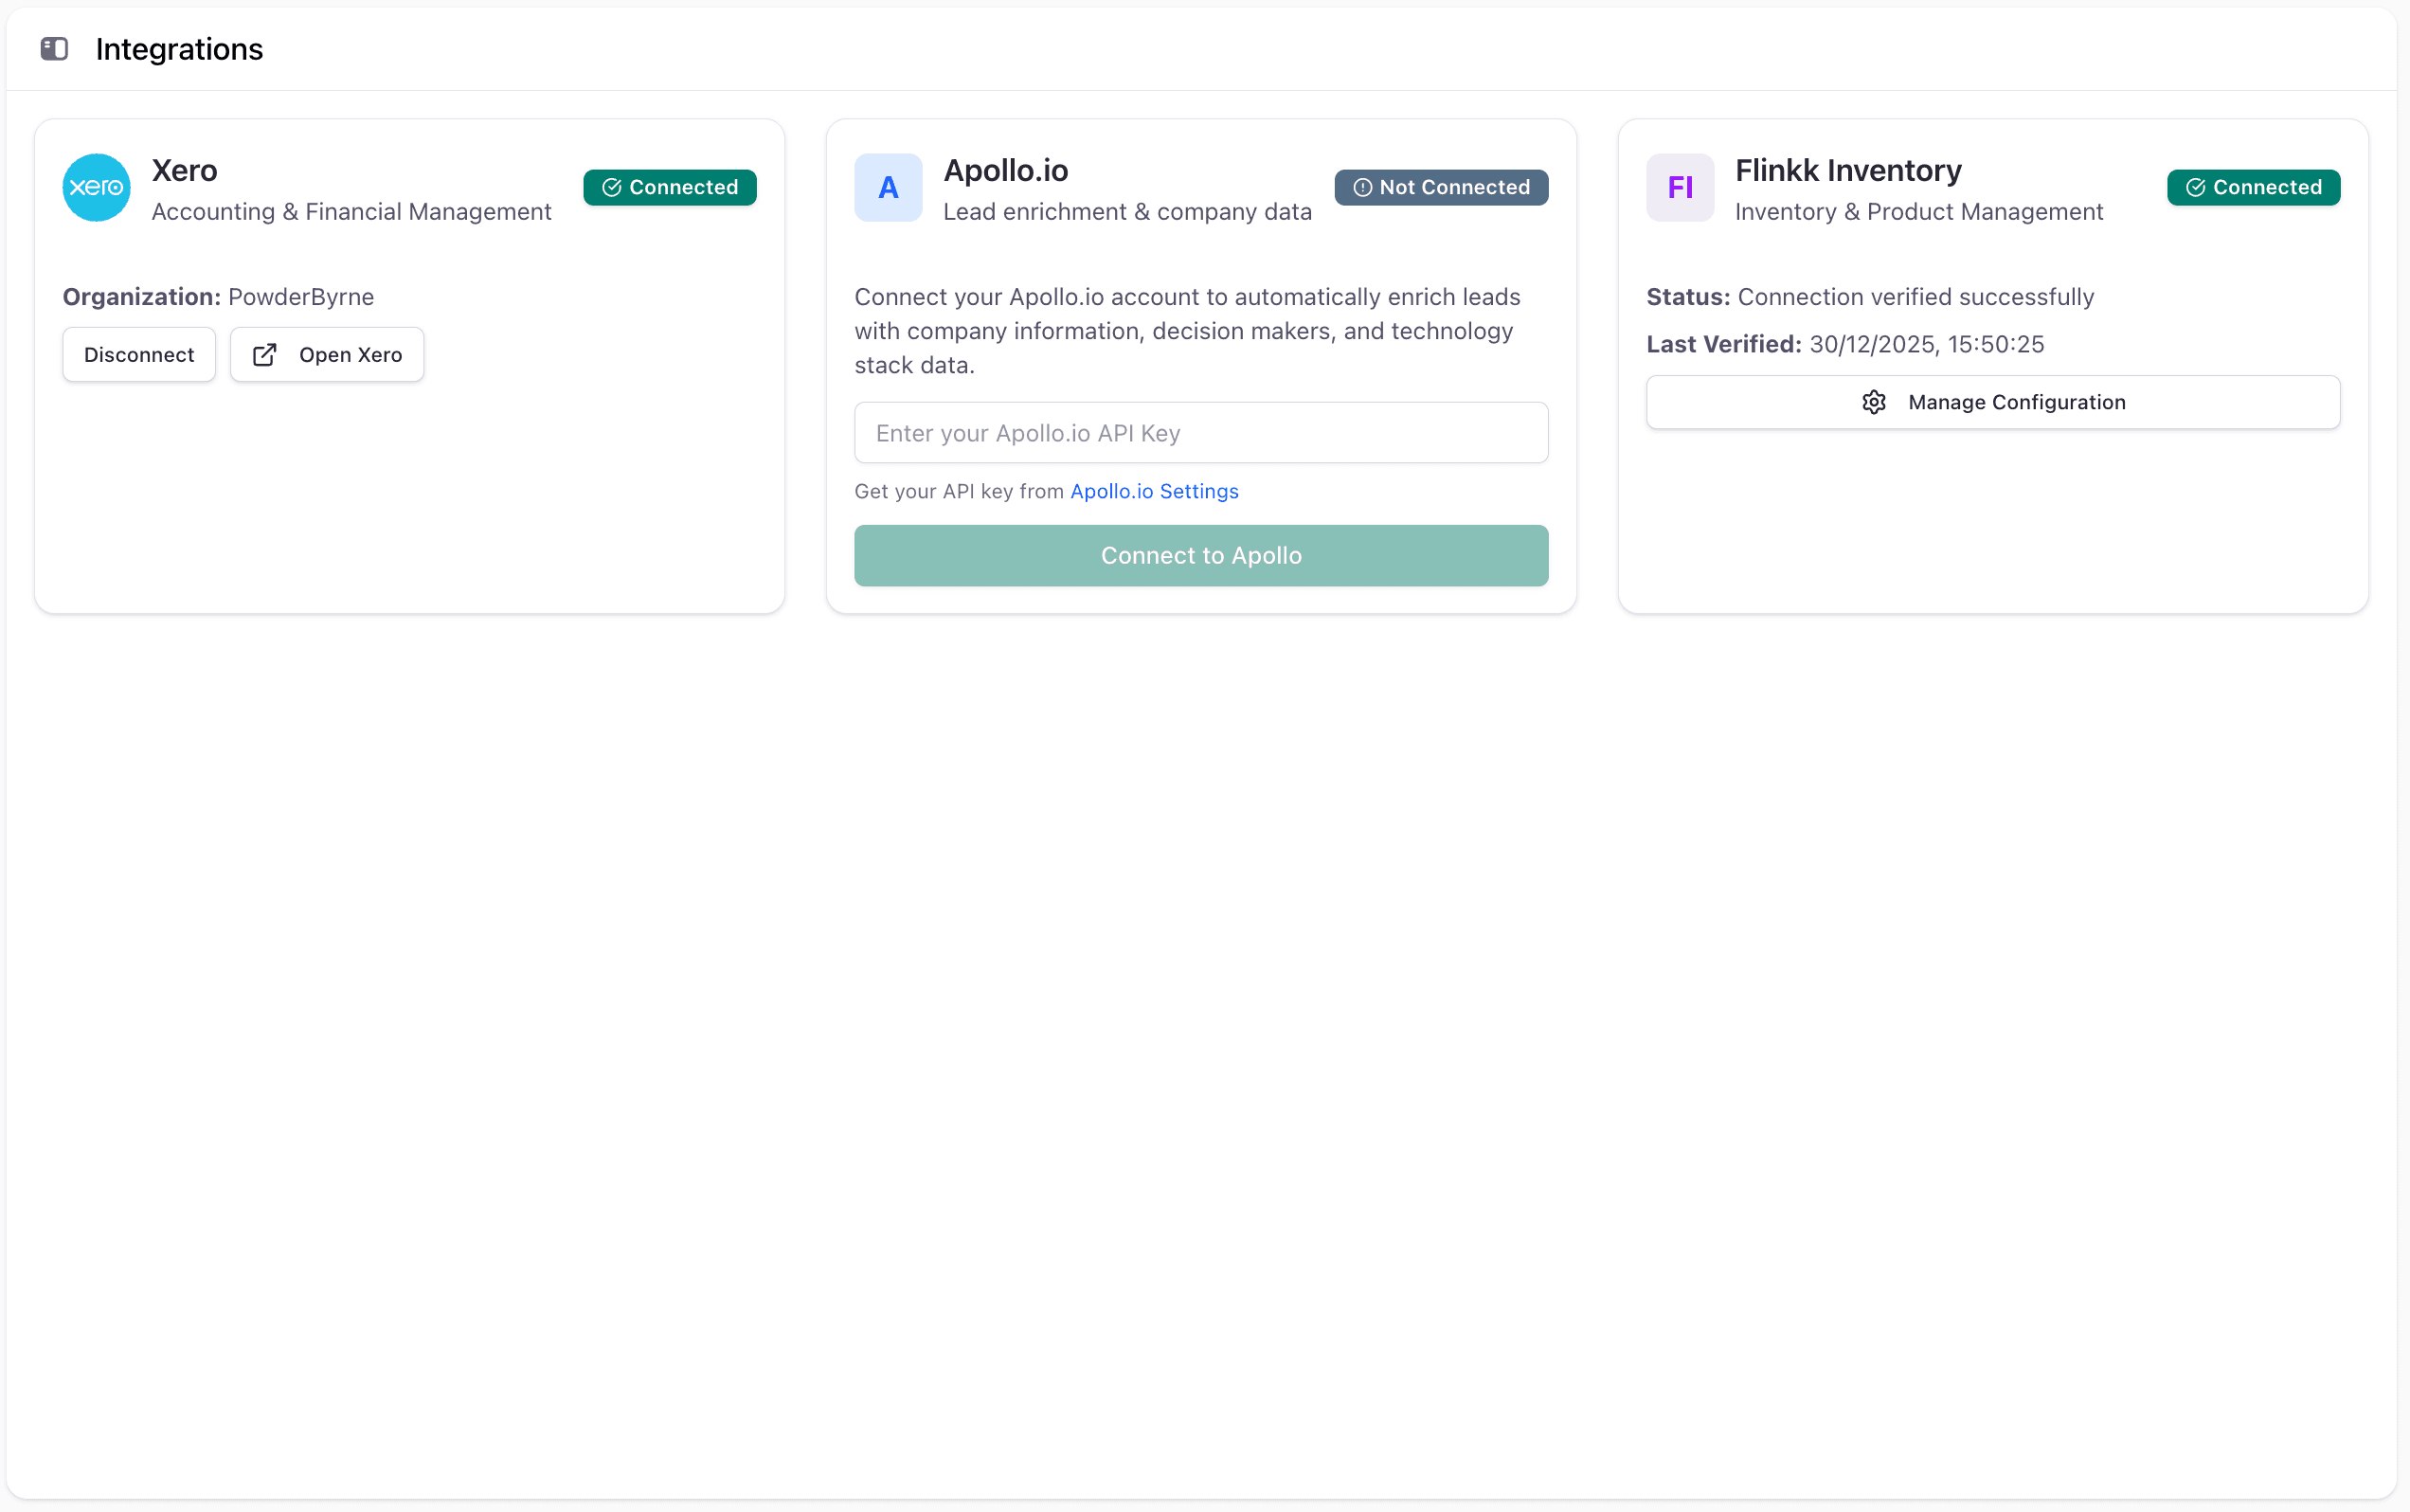Follow the Apollo.io Settings link
The height and width of the screenshot is (1512, 2410).
coord(1154,491)
